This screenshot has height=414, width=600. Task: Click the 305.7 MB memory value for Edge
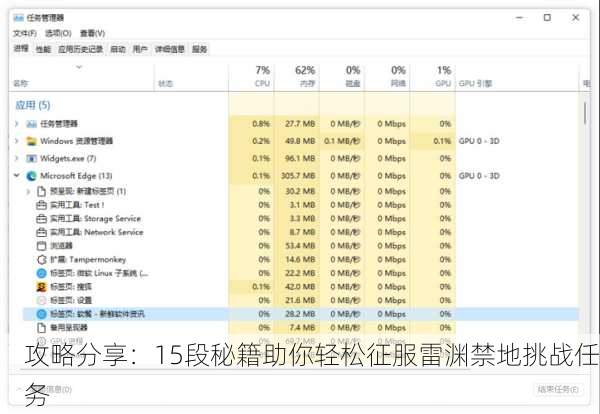click(x=297, y=176)
